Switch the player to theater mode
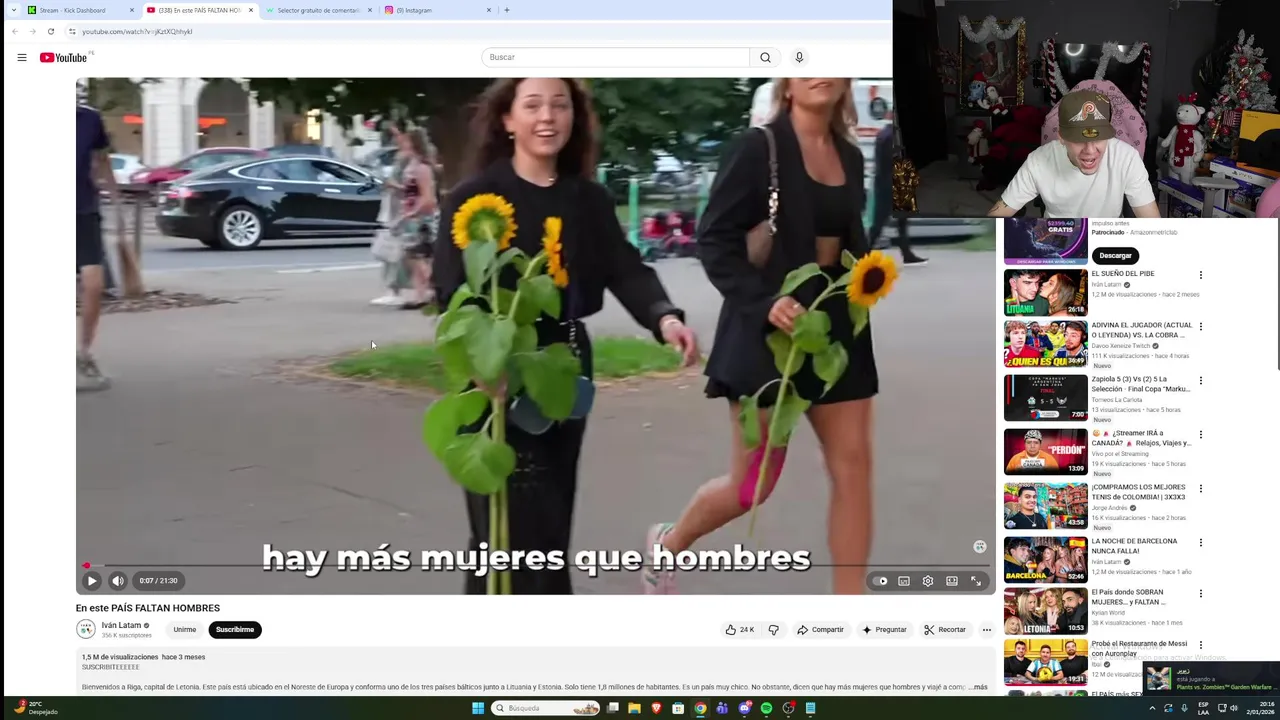1280x720 pixels. pyautogui.click(x=952, y=581)
